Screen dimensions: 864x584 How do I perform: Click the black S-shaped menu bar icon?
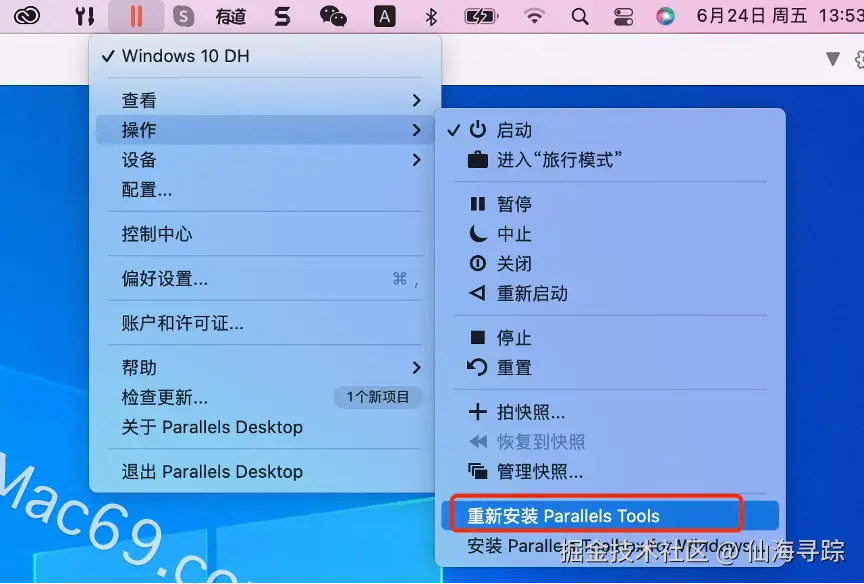[x=282, y=16]
